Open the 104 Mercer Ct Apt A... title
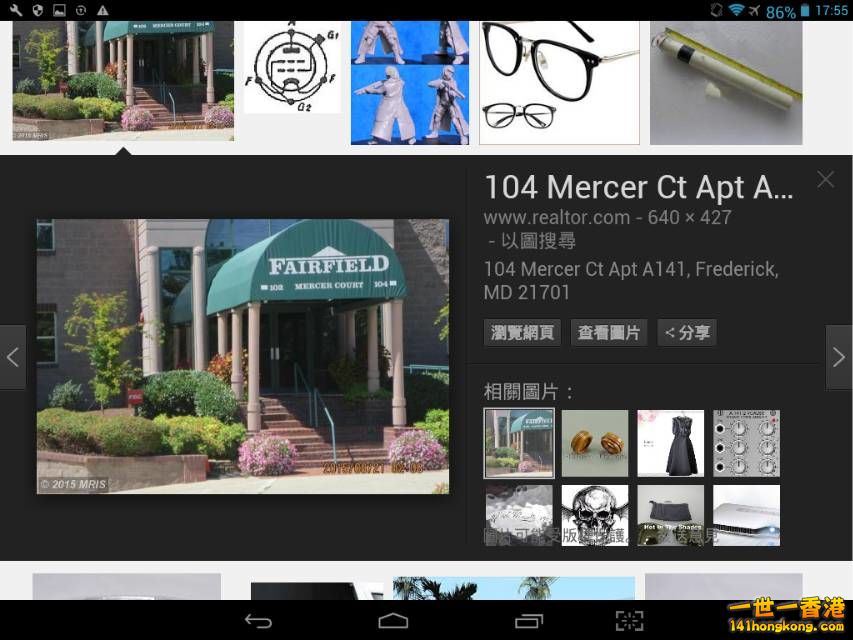This screenshot has height=640, width=853. coord(638,187)
